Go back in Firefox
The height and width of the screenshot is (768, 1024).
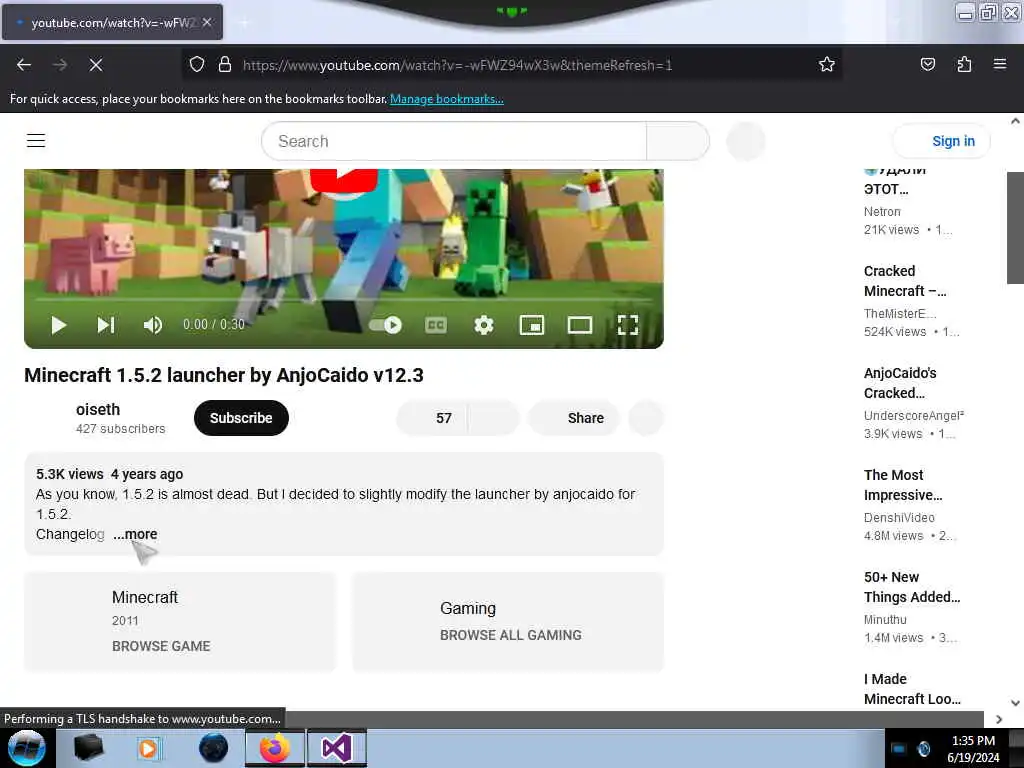[24, 65]
